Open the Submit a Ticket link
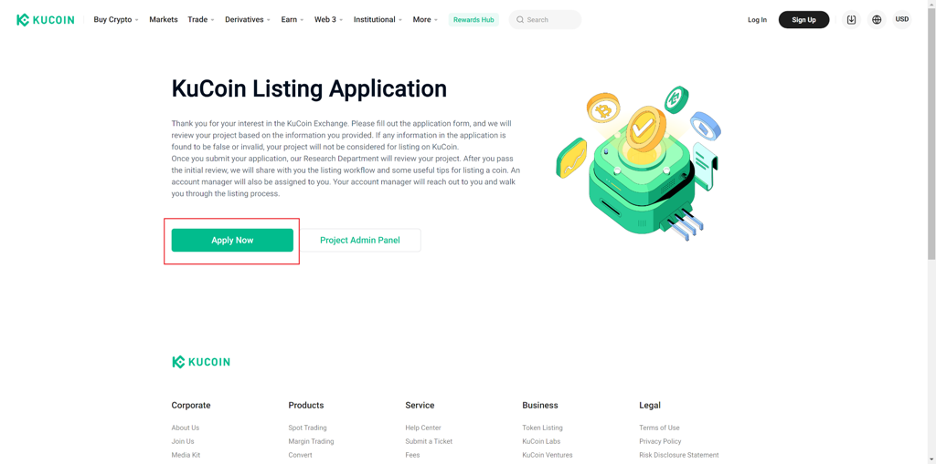Viewport: 936px width, 464px height. 429,441
